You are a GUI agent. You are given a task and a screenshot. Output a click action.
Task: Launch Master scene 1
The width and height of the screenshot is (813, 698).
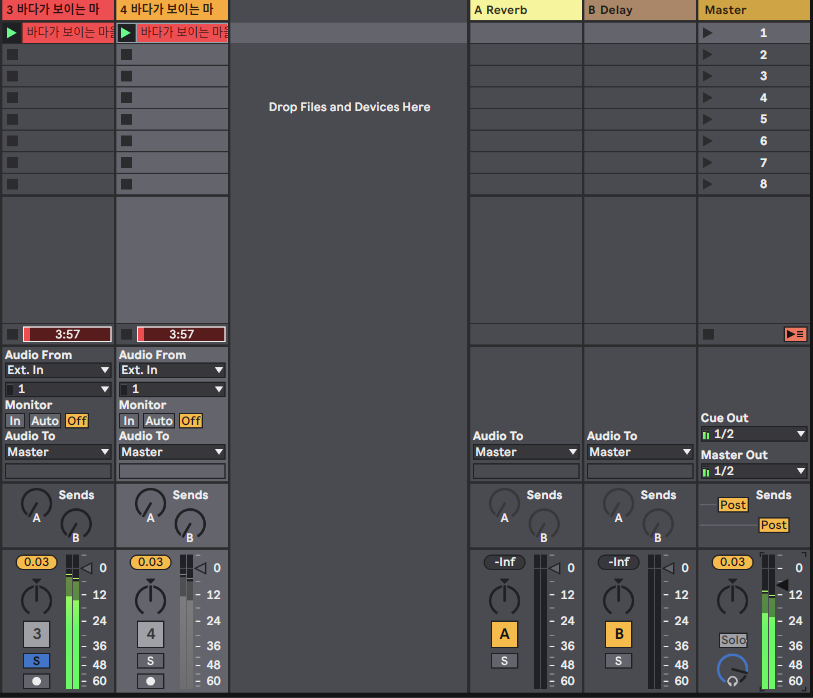pyautogui.click(x=707, y=33)
